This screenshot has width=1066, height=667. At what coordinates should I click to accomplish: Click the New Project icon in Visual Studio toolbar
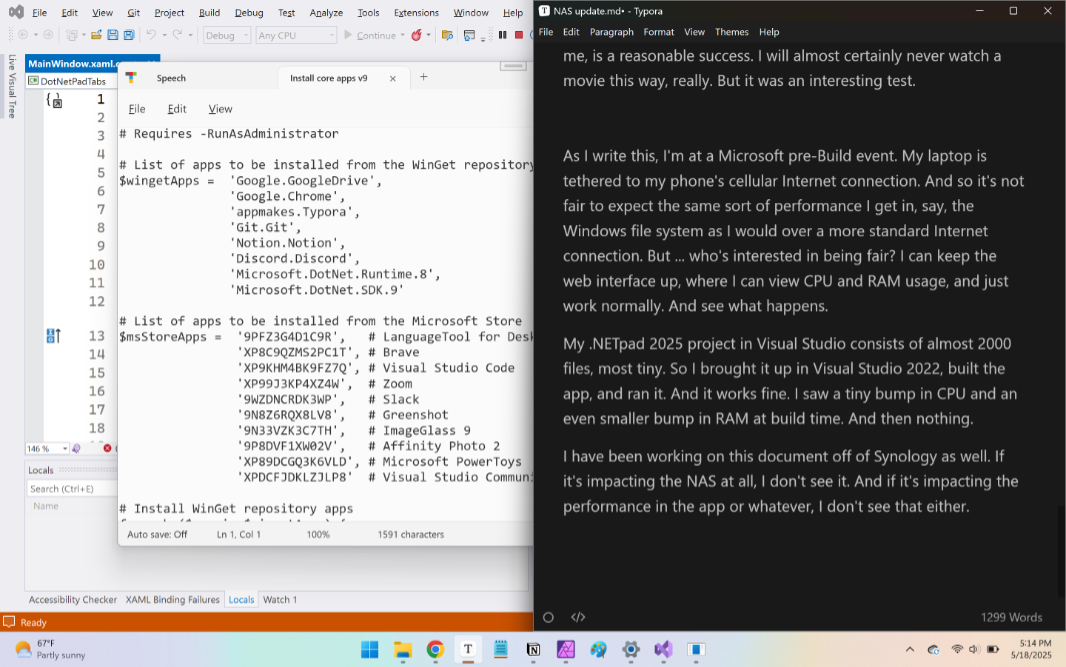tap(71, 35)
